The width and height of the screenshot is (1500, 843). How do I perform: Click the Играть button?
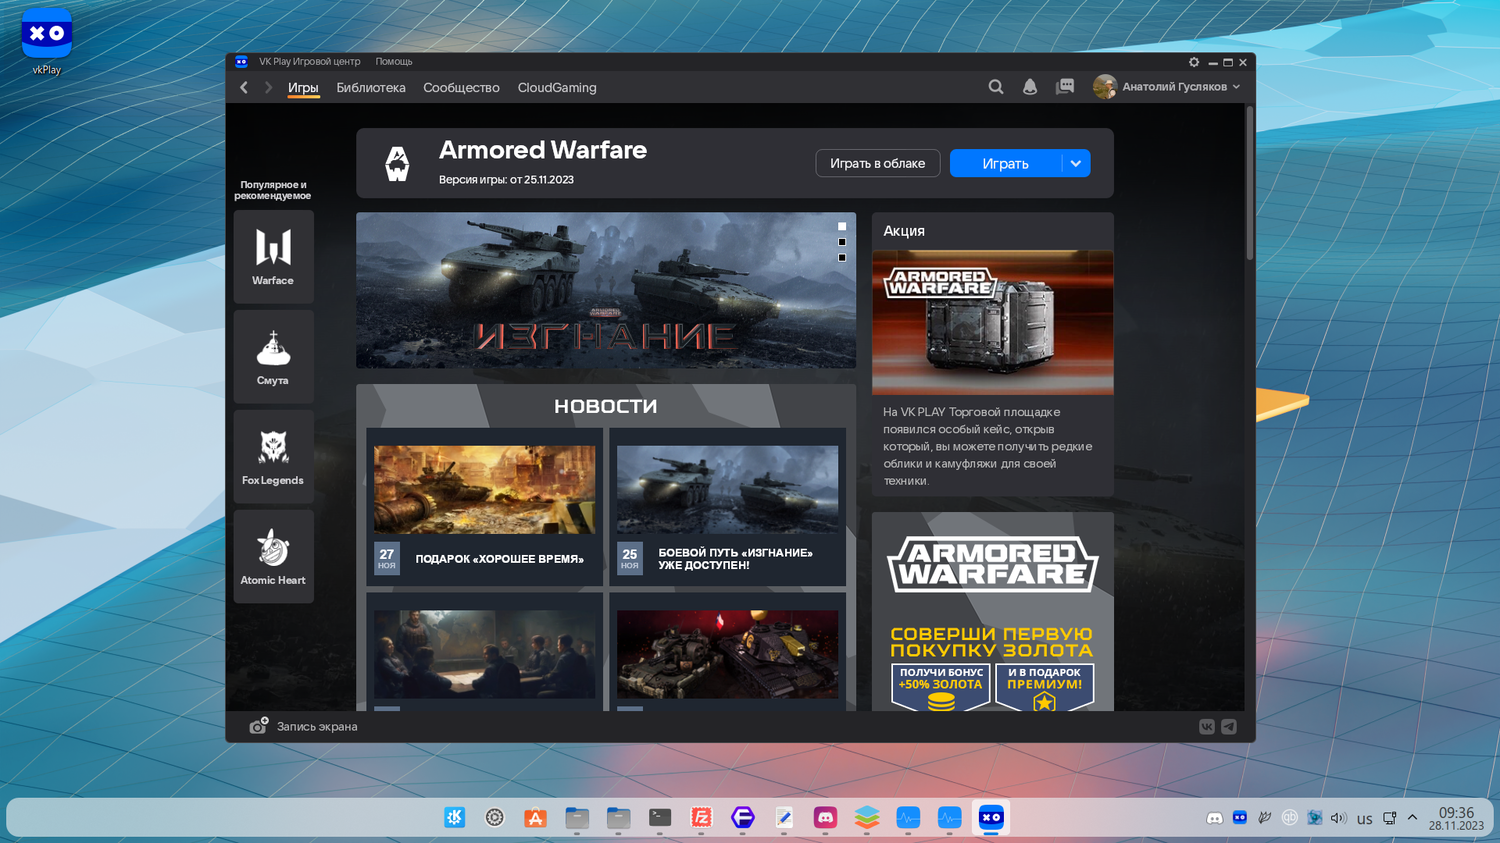click(x=1006, y=163)
